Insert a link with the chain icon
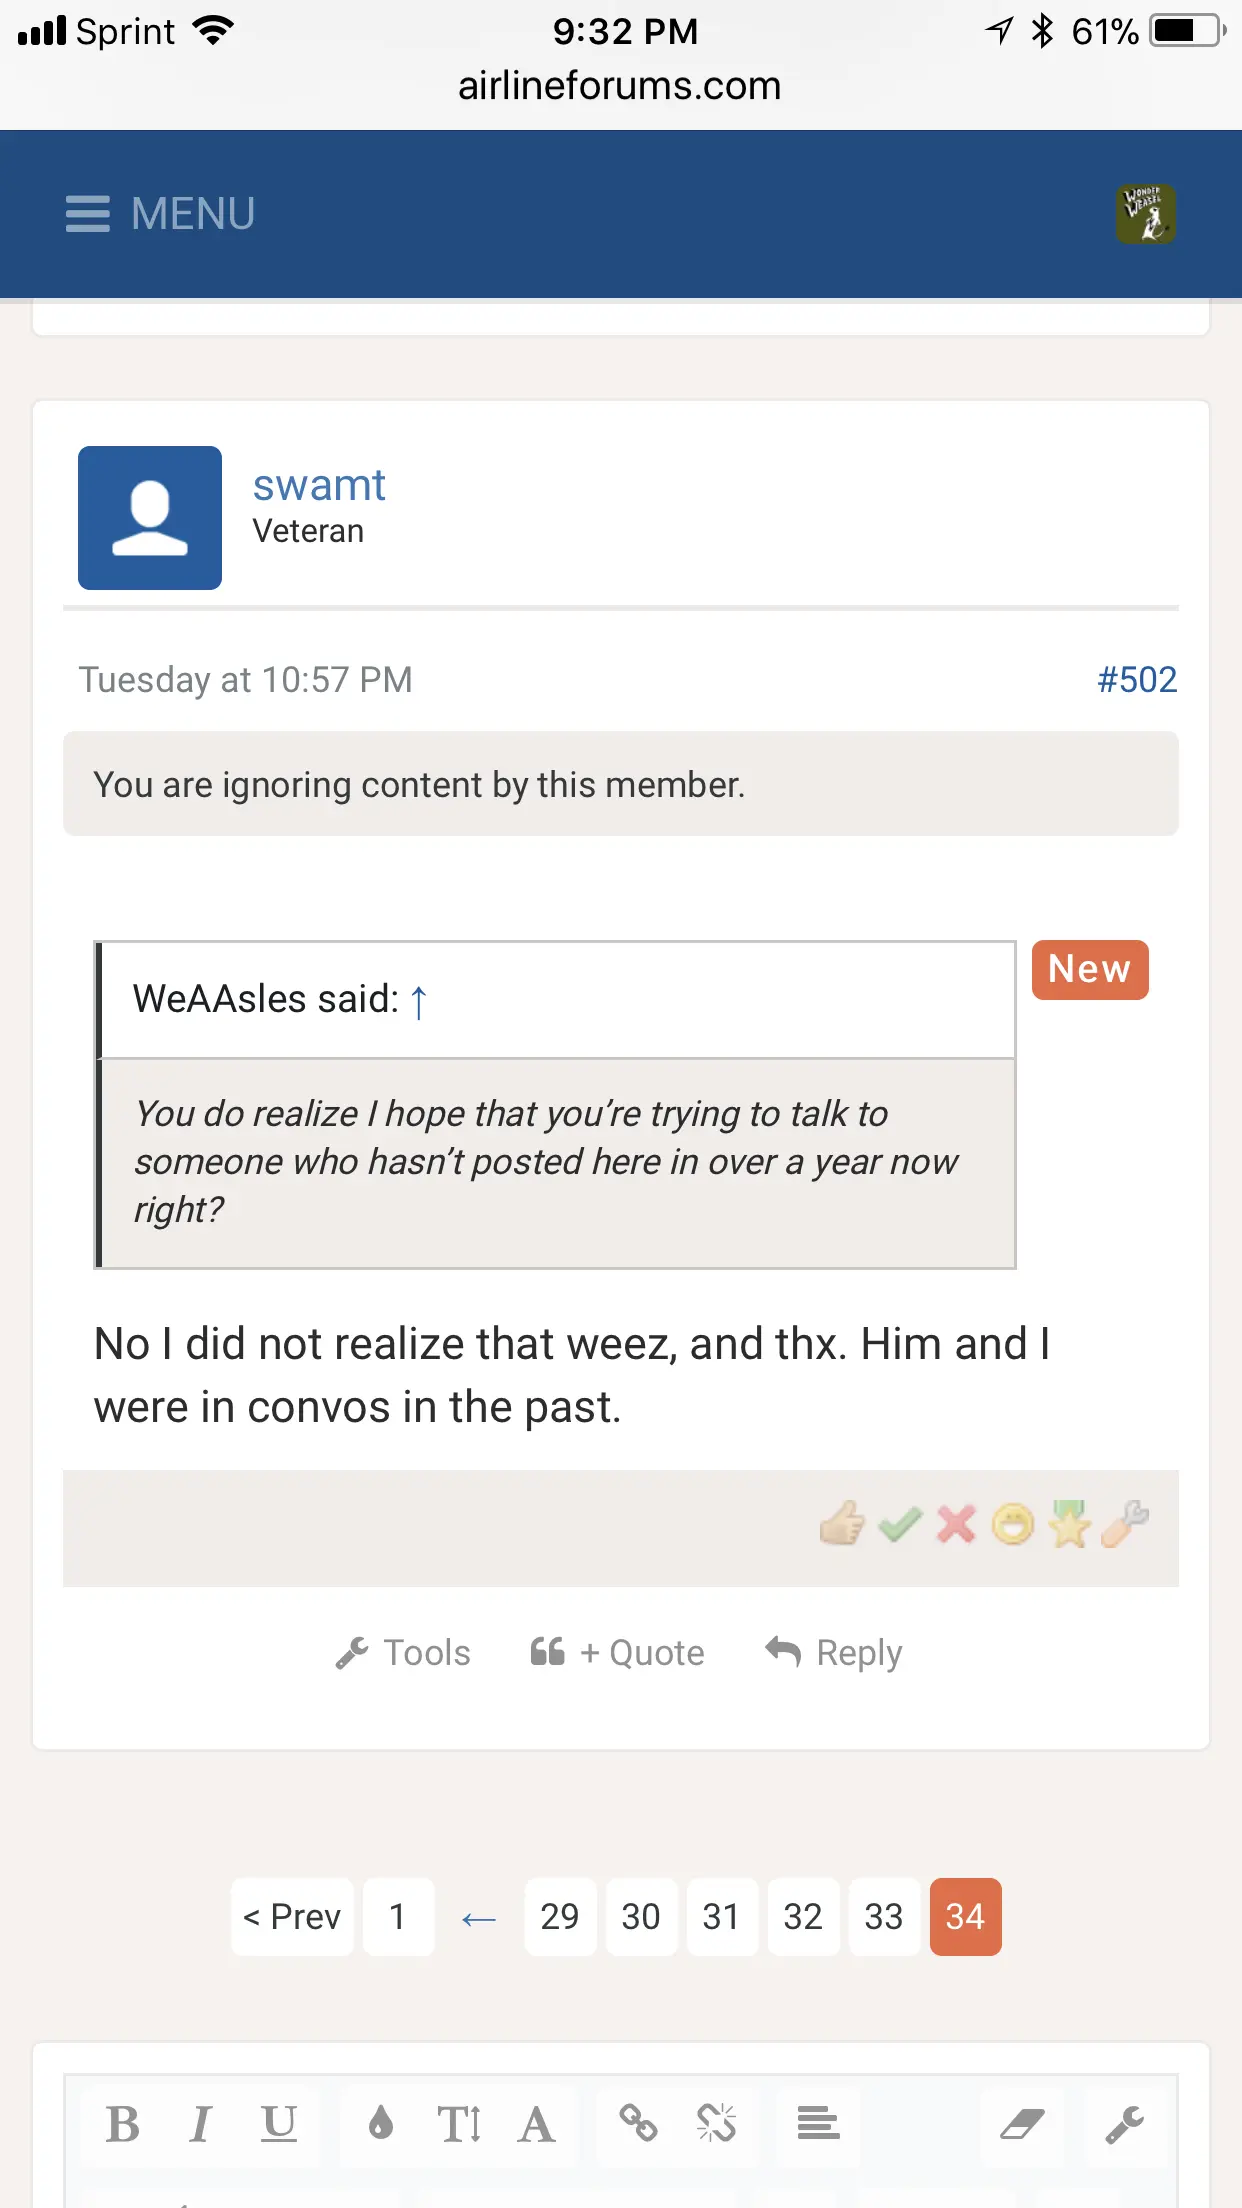The width and height of the screenshot is (1242, 2208). click(x=638, y=2123)
